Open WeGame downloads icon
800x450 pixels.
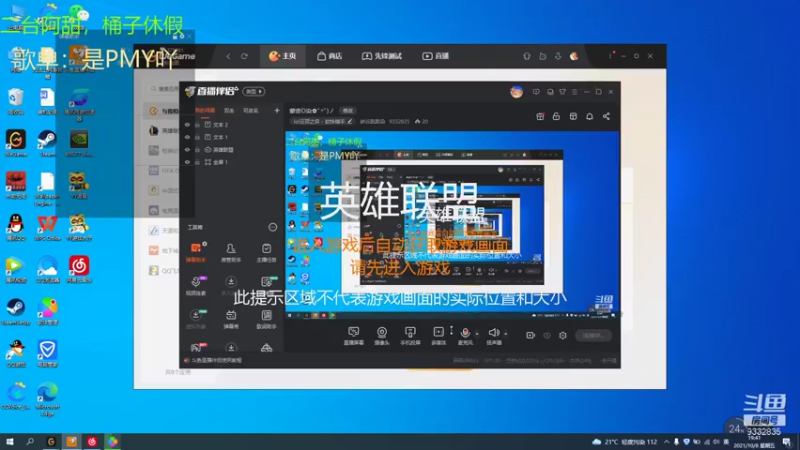[x=558, y=56]
